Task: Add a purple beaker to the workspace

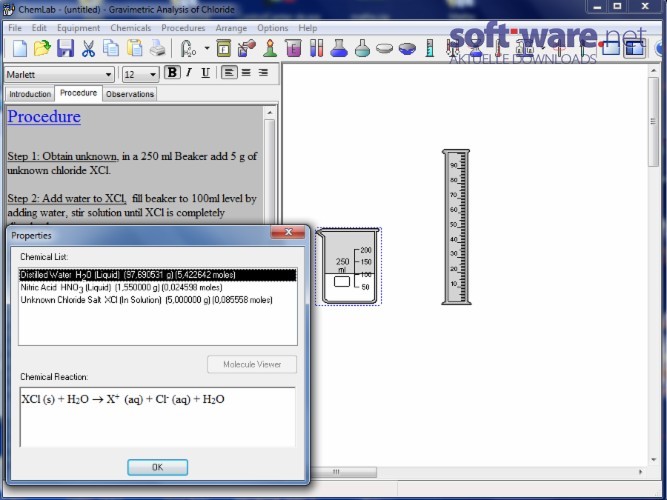Action: 293,48
